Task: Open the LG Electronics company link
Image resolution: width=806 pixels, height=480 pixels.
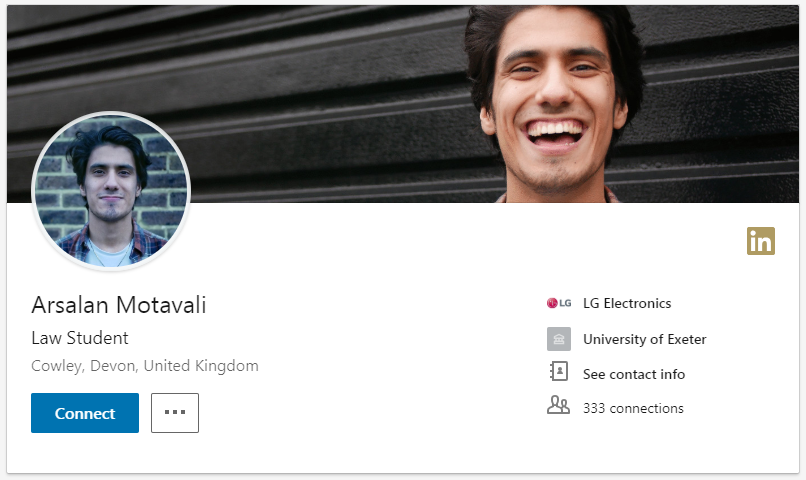Action: point(627,303)
